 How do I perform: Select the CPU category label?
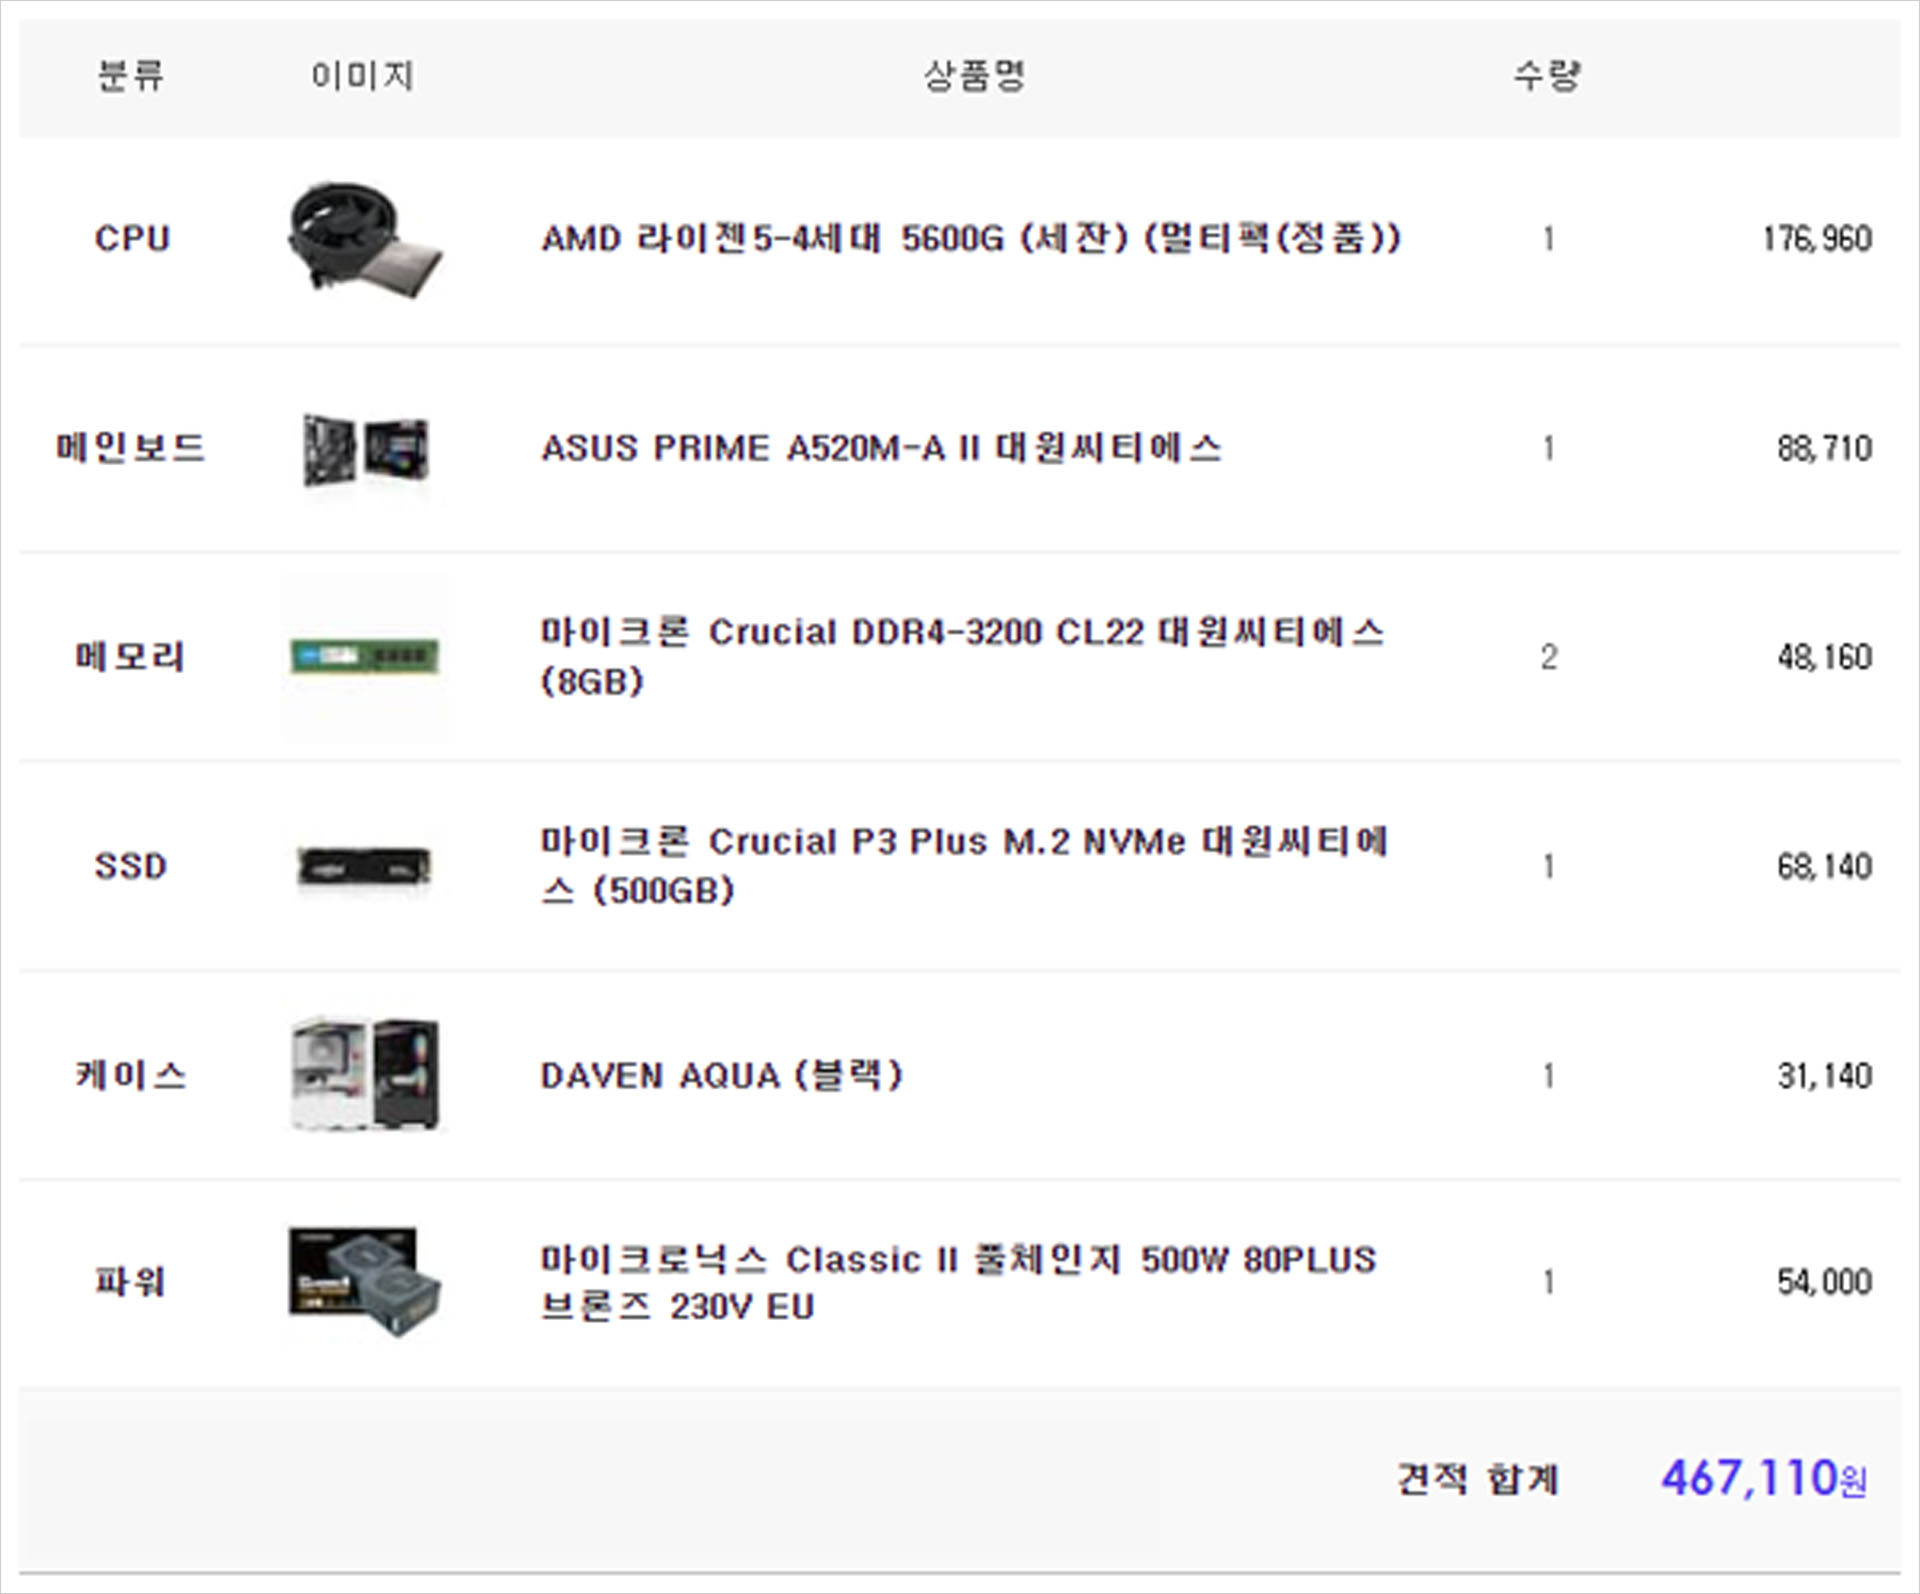[x=132, y=239]
